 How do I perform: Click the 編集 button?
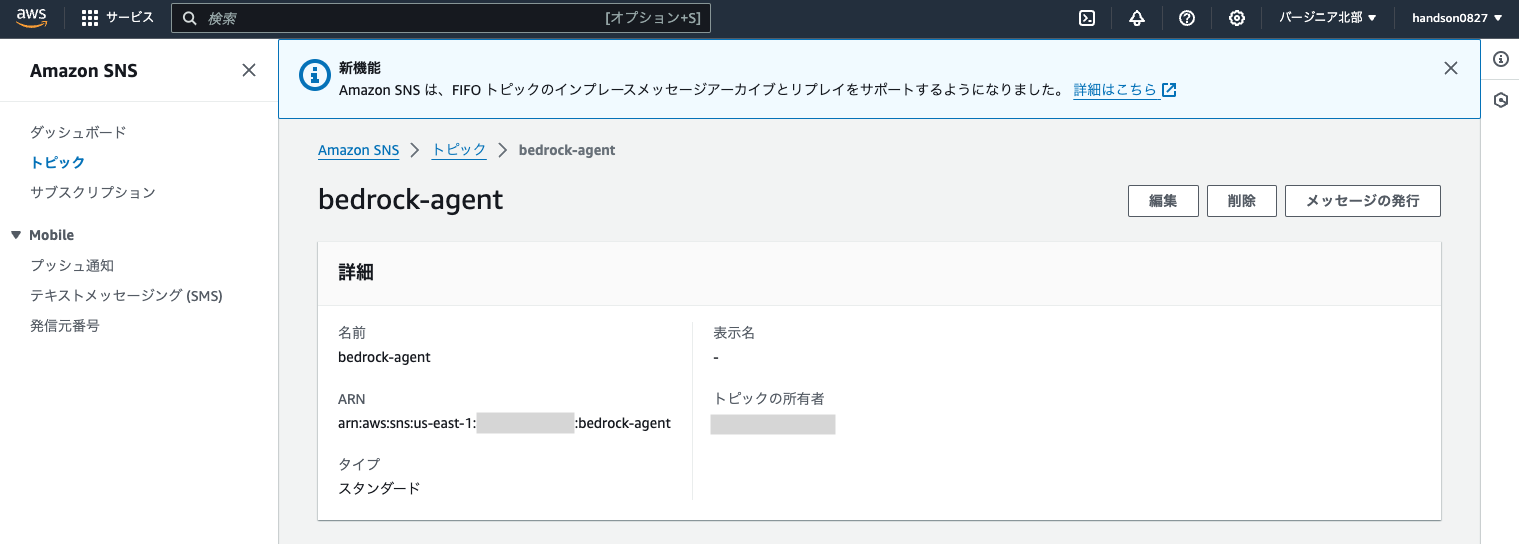(x=1163, y=201)
